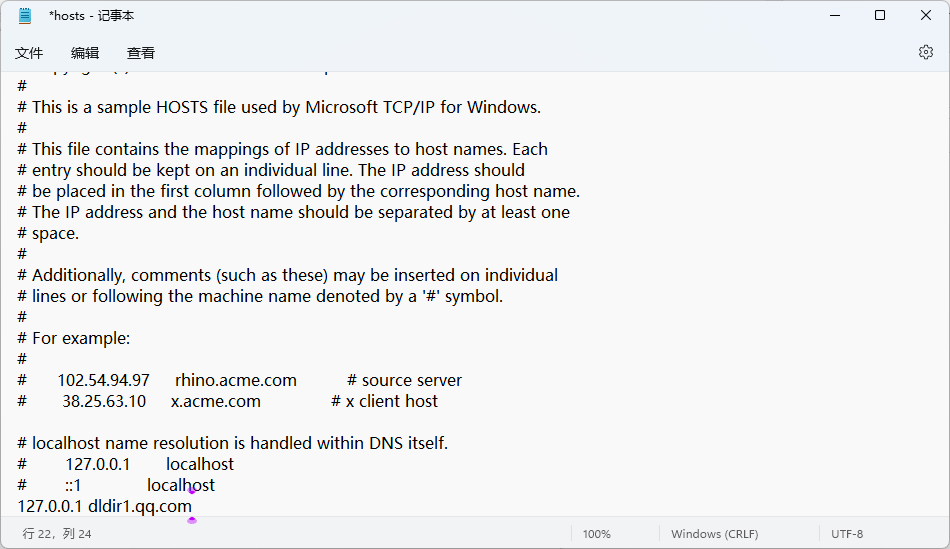The height and width of the screenshot is (549, 950).
Task: Open Notepad settings gear icon
Action: click(x=925, y=52)
